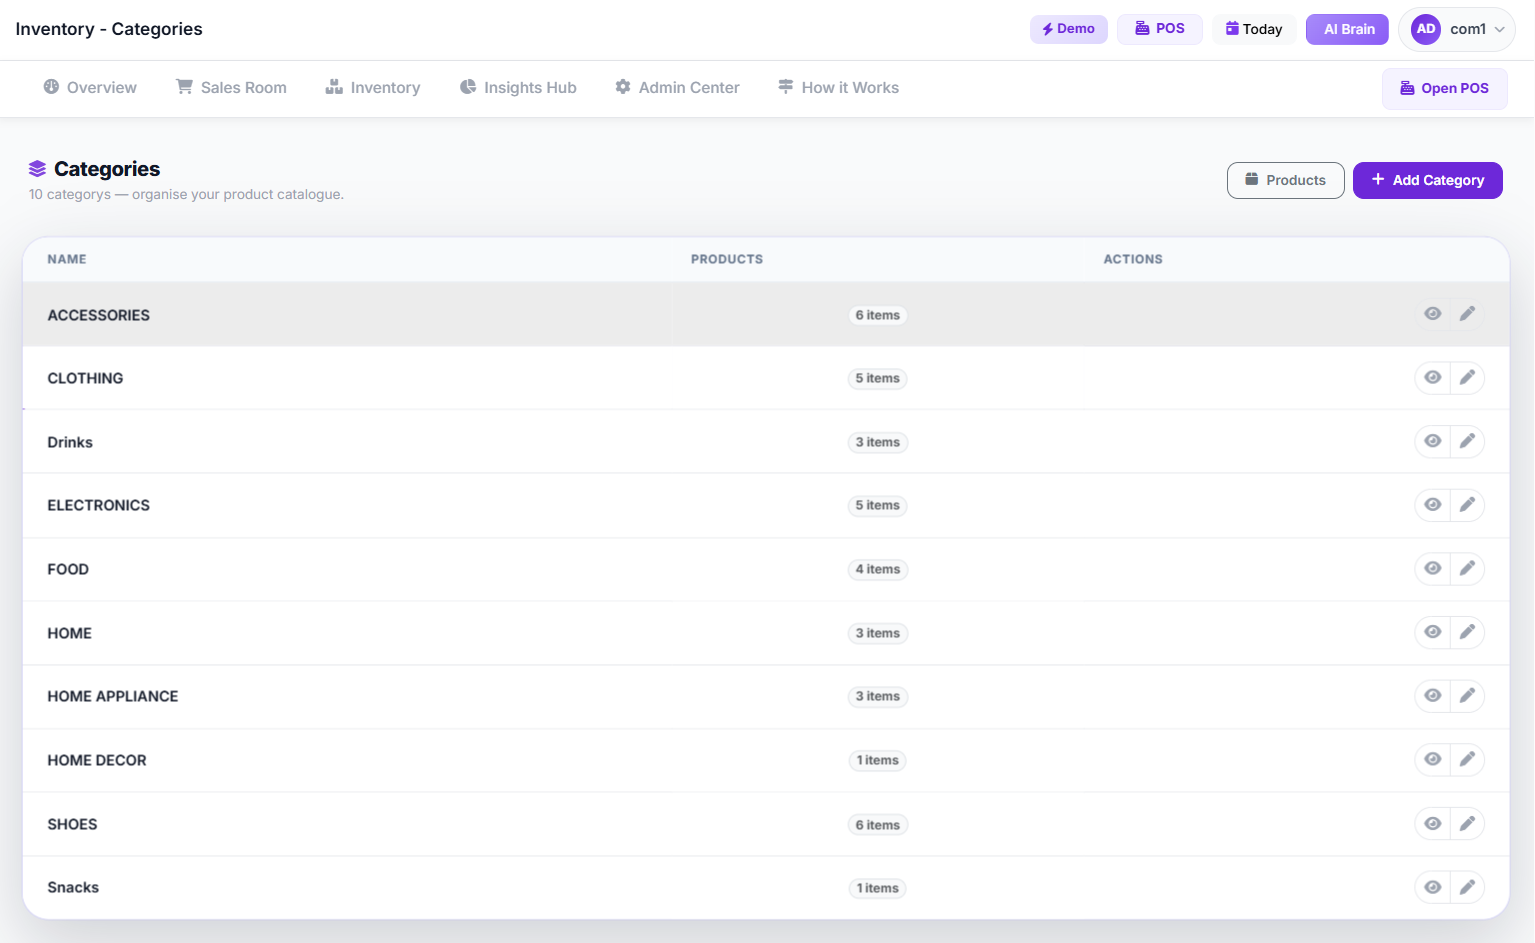Select the Snacks category name
1535x943 pixels.
(73, 887)
